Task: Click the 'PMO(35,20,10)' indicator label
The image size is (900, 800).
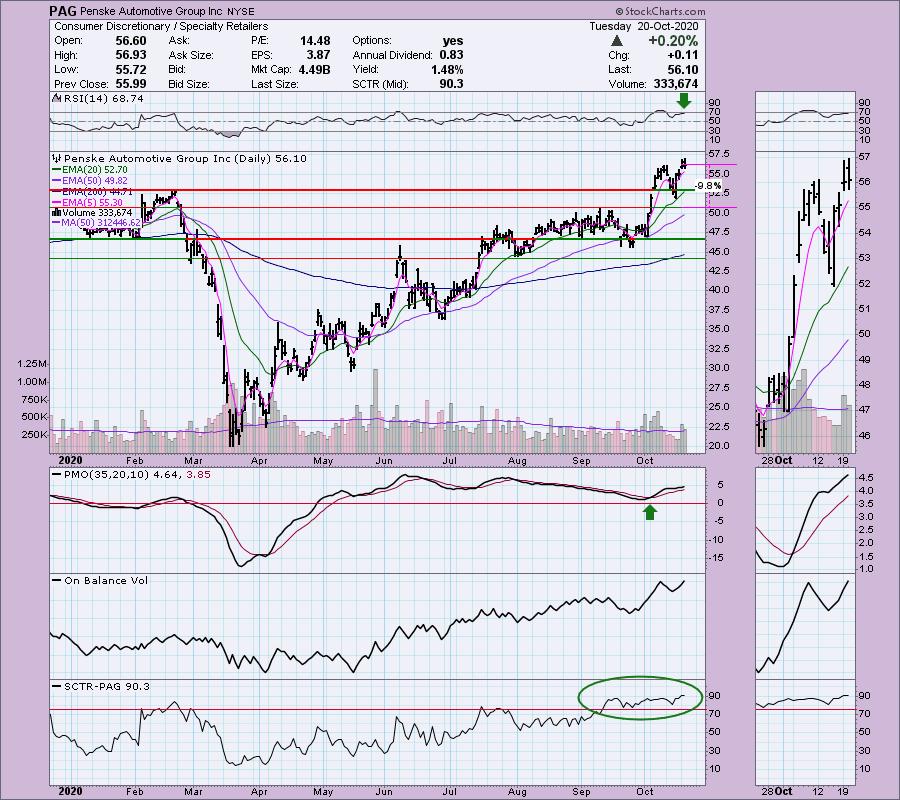Action: pos(107,475)
